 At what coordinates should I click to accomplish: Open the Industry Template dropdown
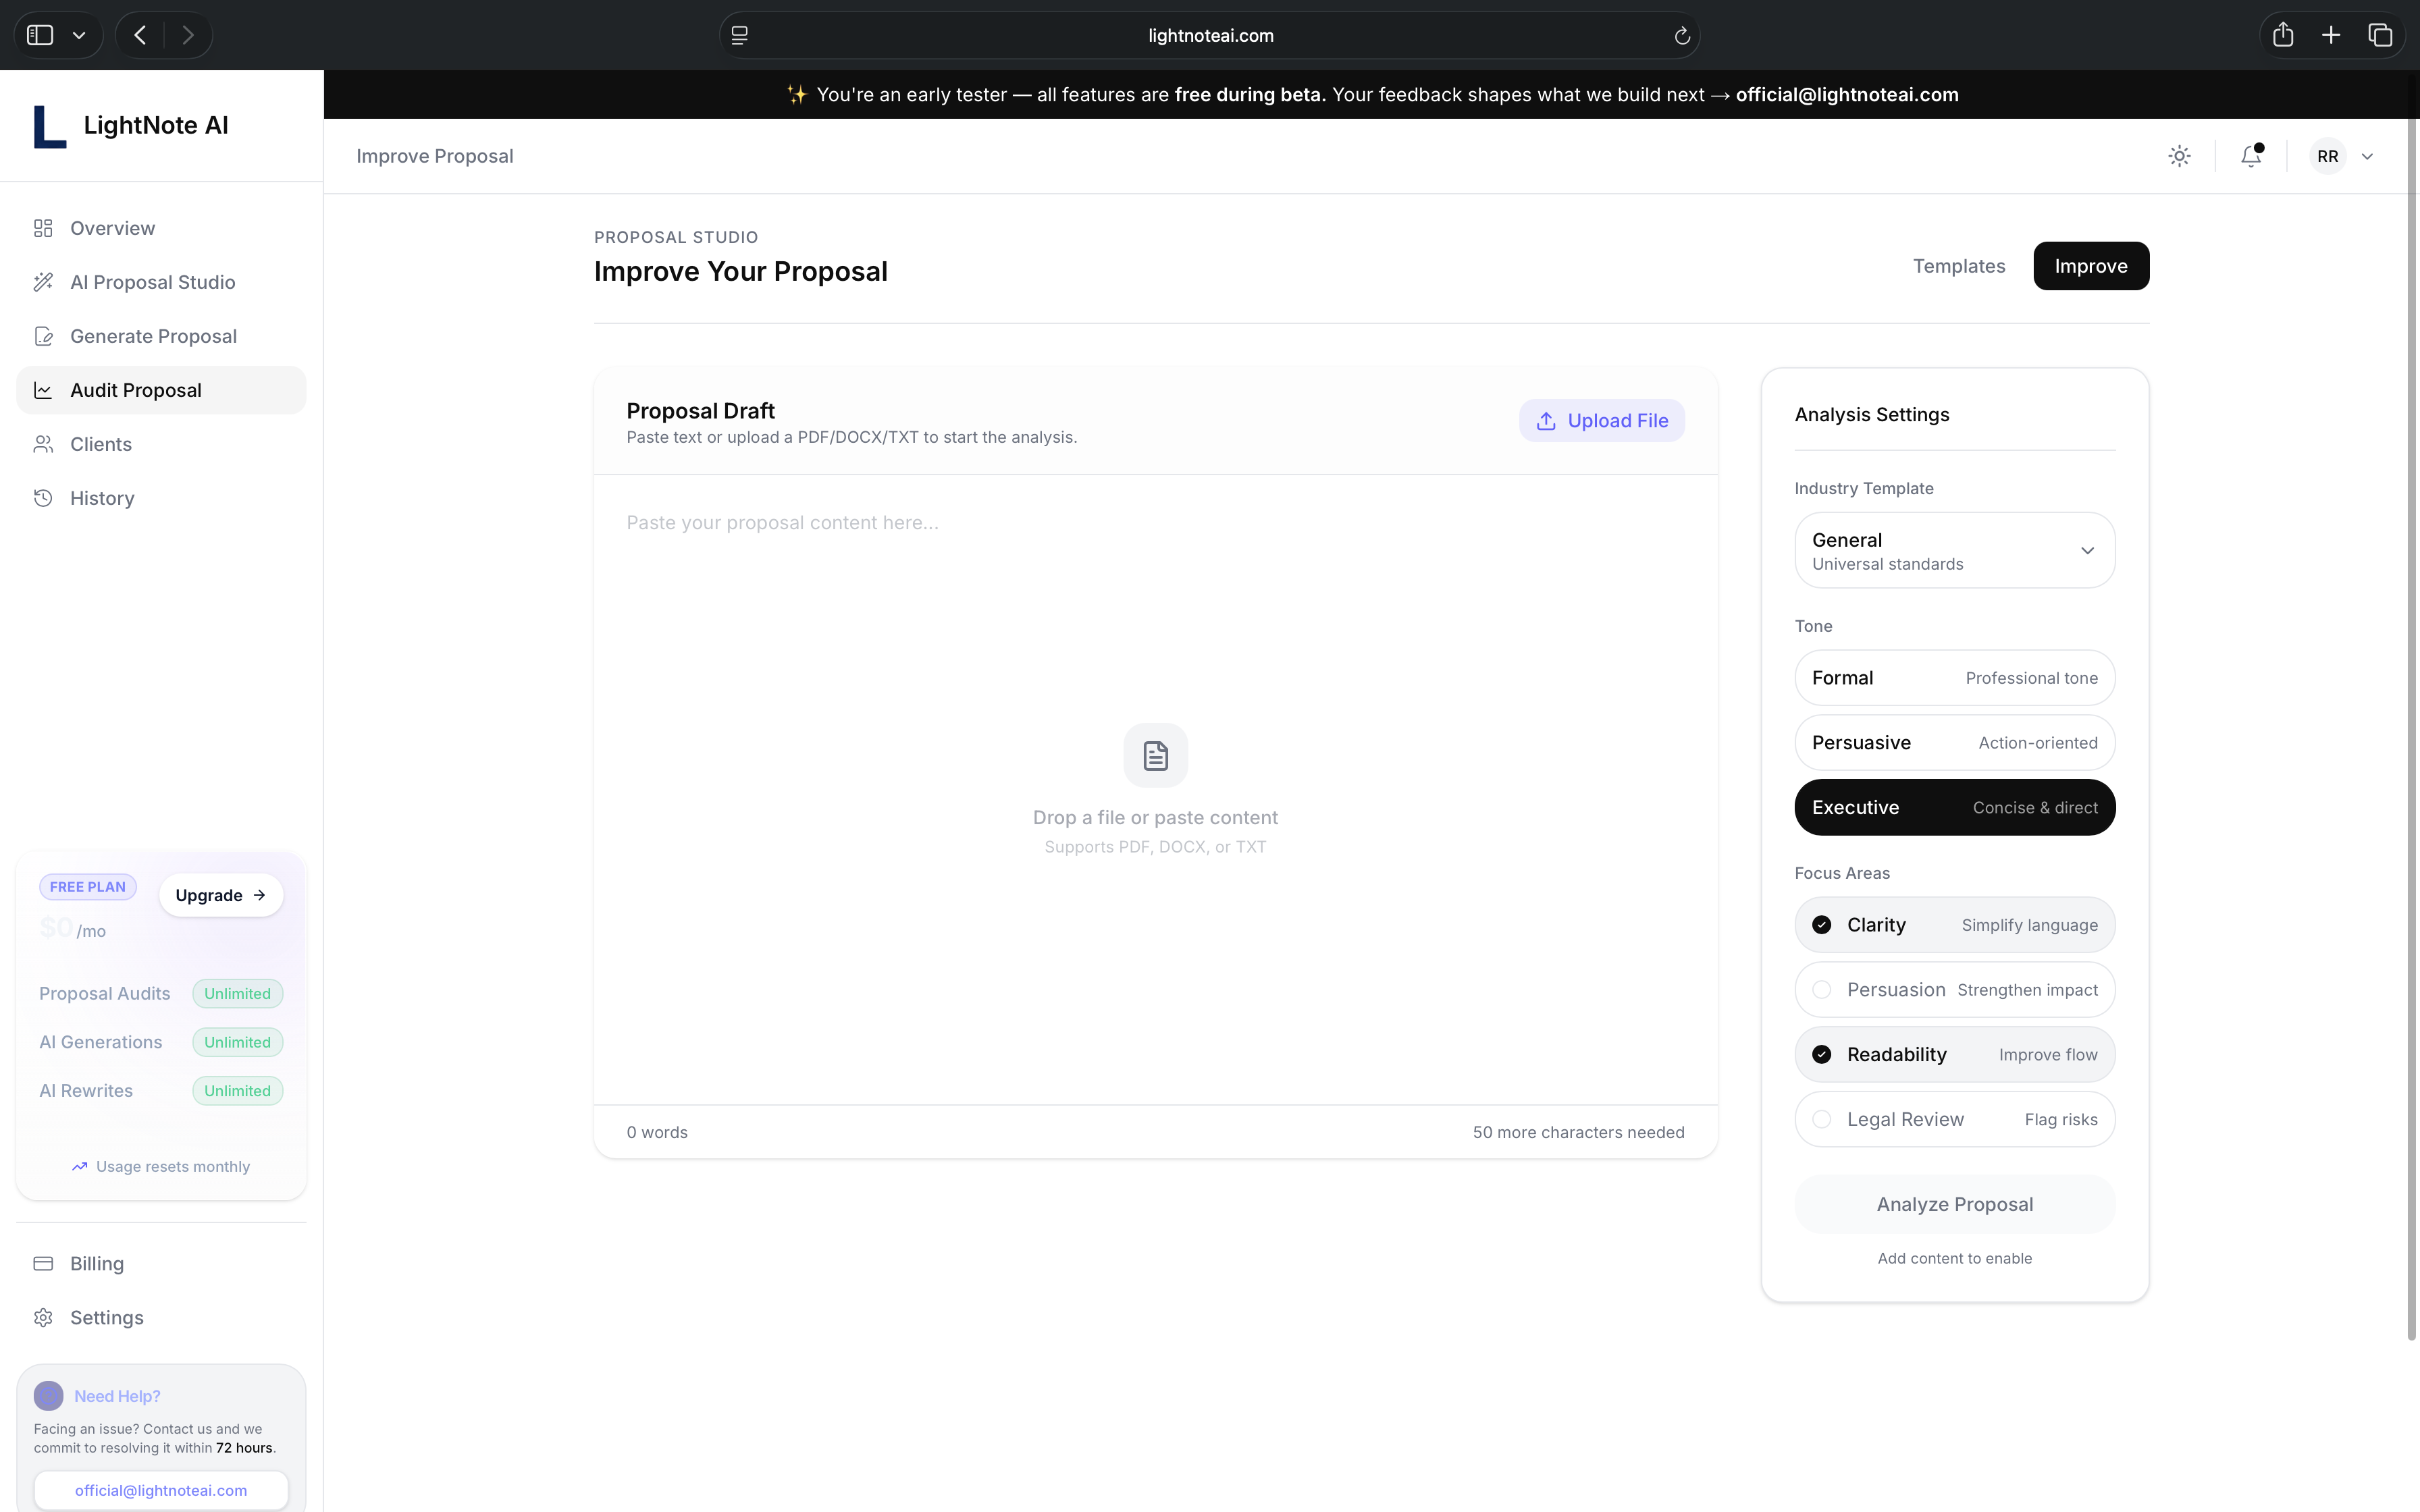click(x=1954, y=550)
